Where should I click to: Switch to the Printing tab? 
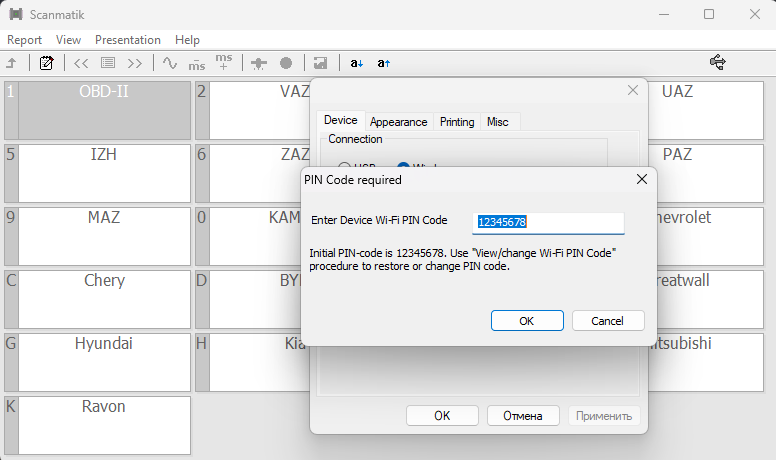457,121
